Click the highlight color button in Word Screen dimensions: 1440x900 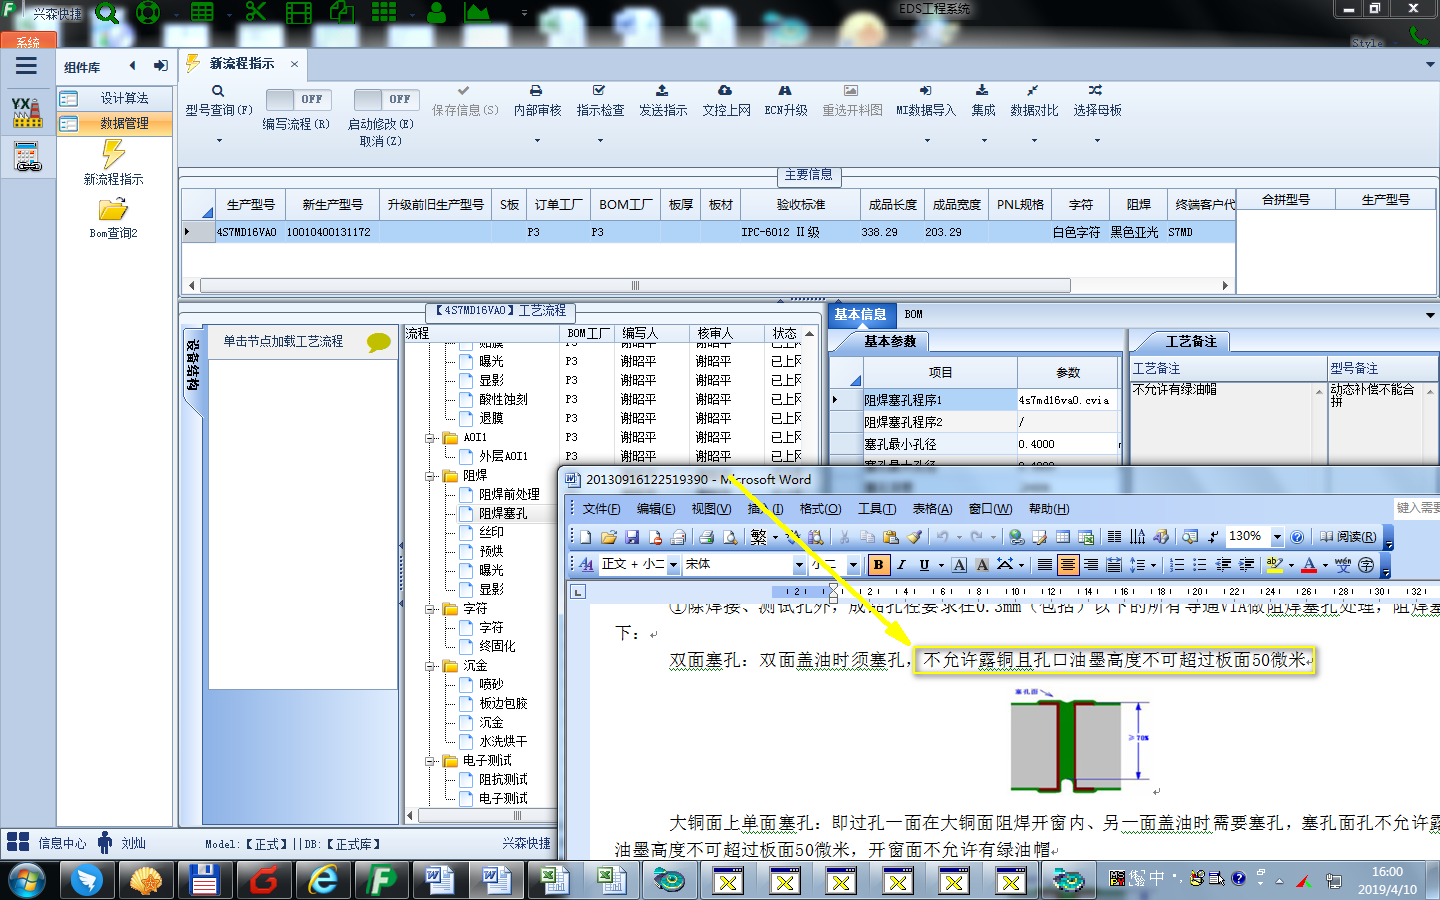point(1274,565)
